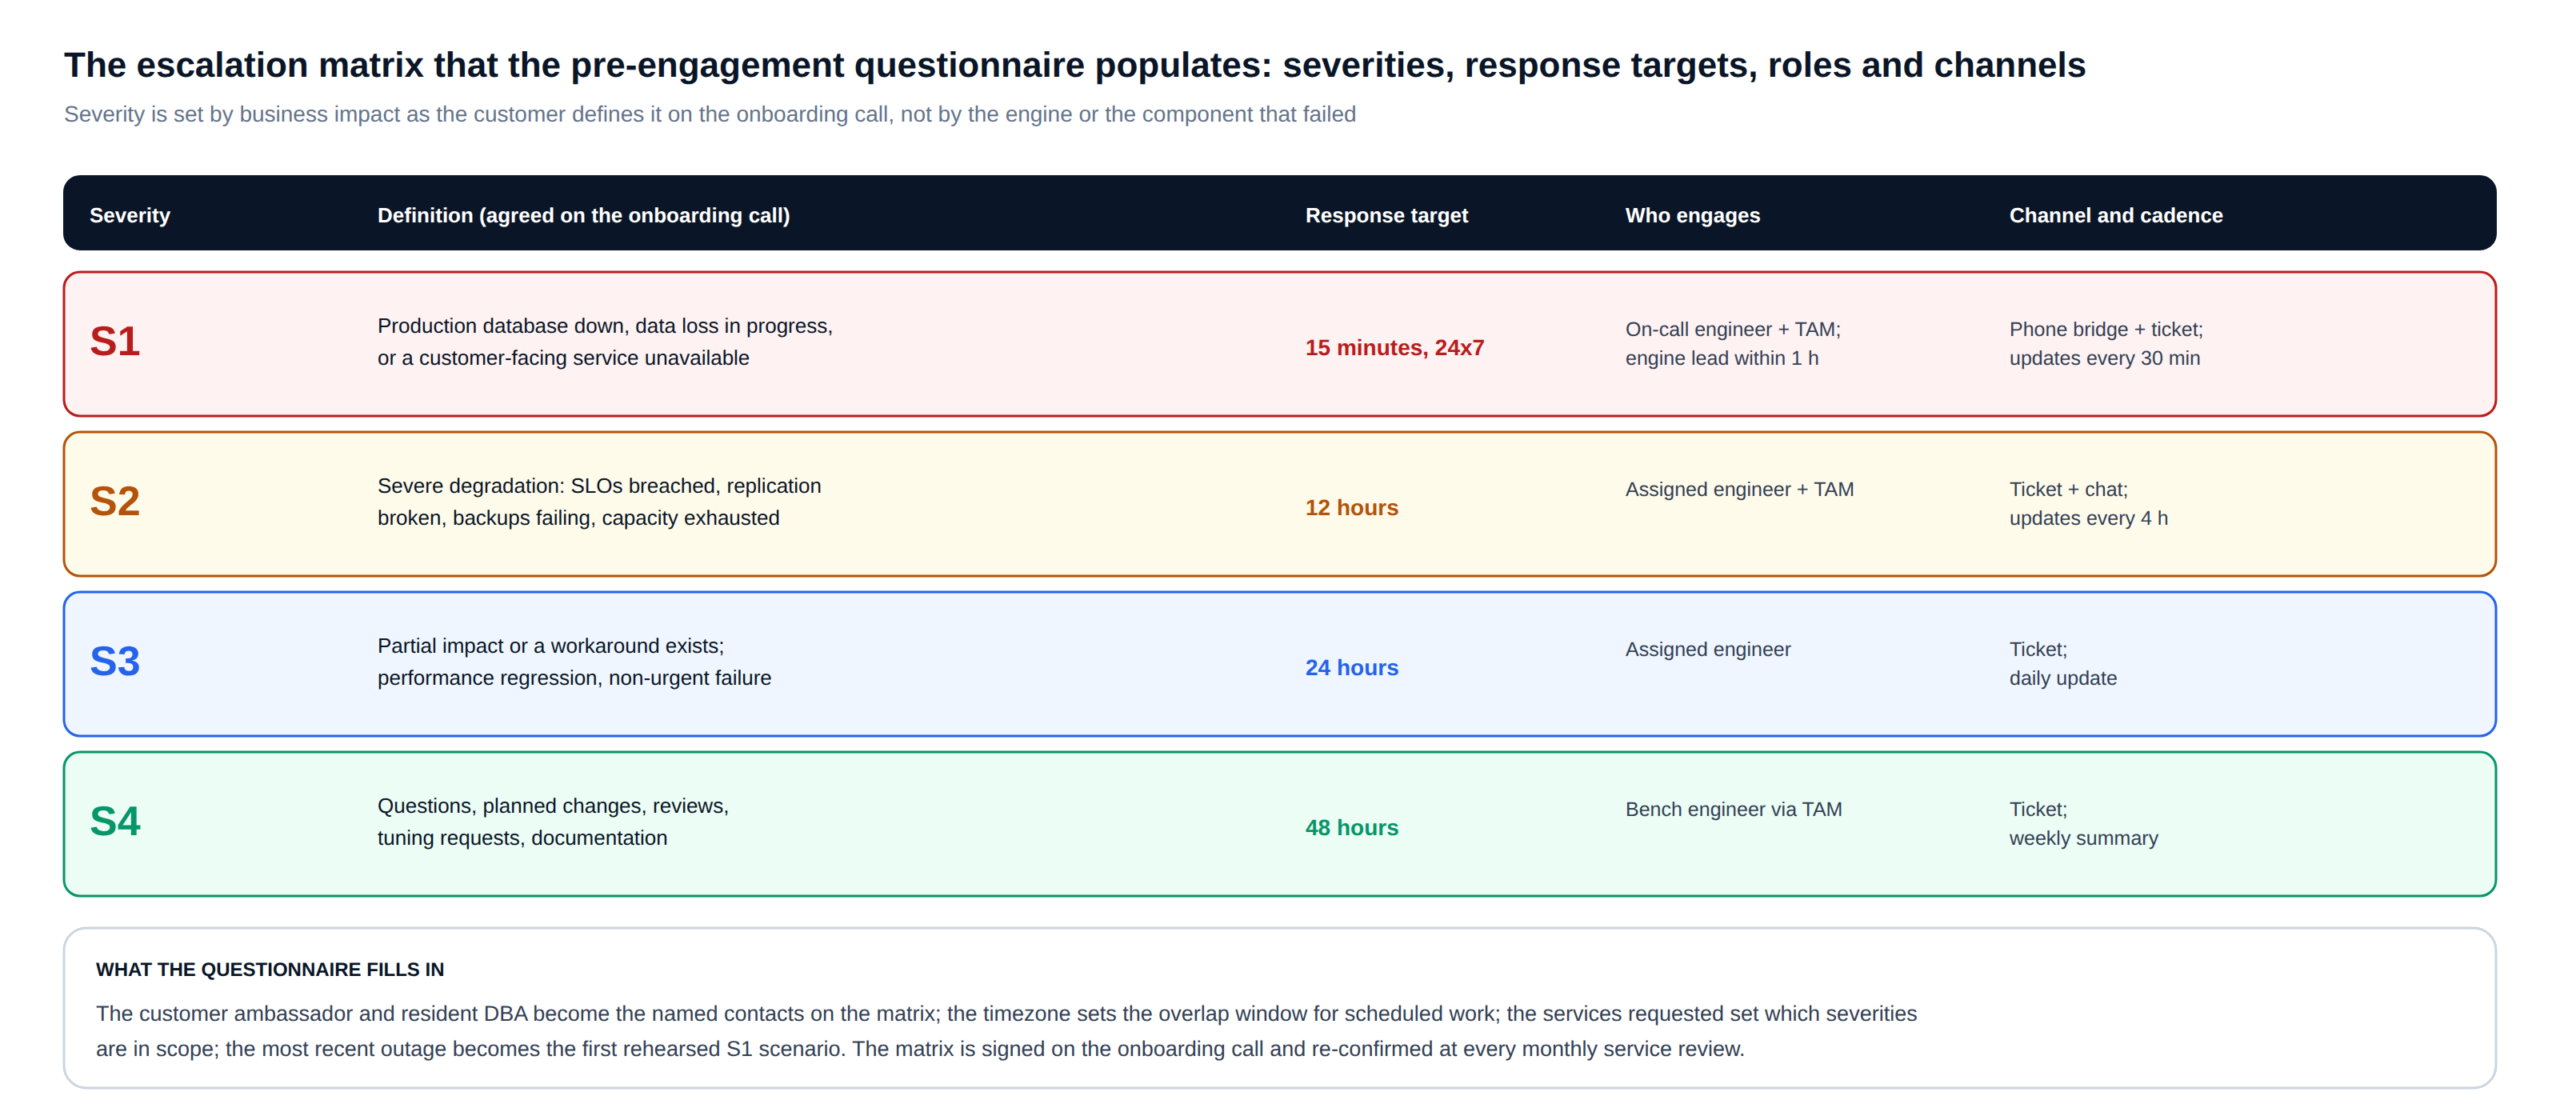Image resolution: width=2560 pixels, height=1120 pixels.
Task: Select the green 'S4' severity label
Action: pyautogui.click(x=115, y=821)
